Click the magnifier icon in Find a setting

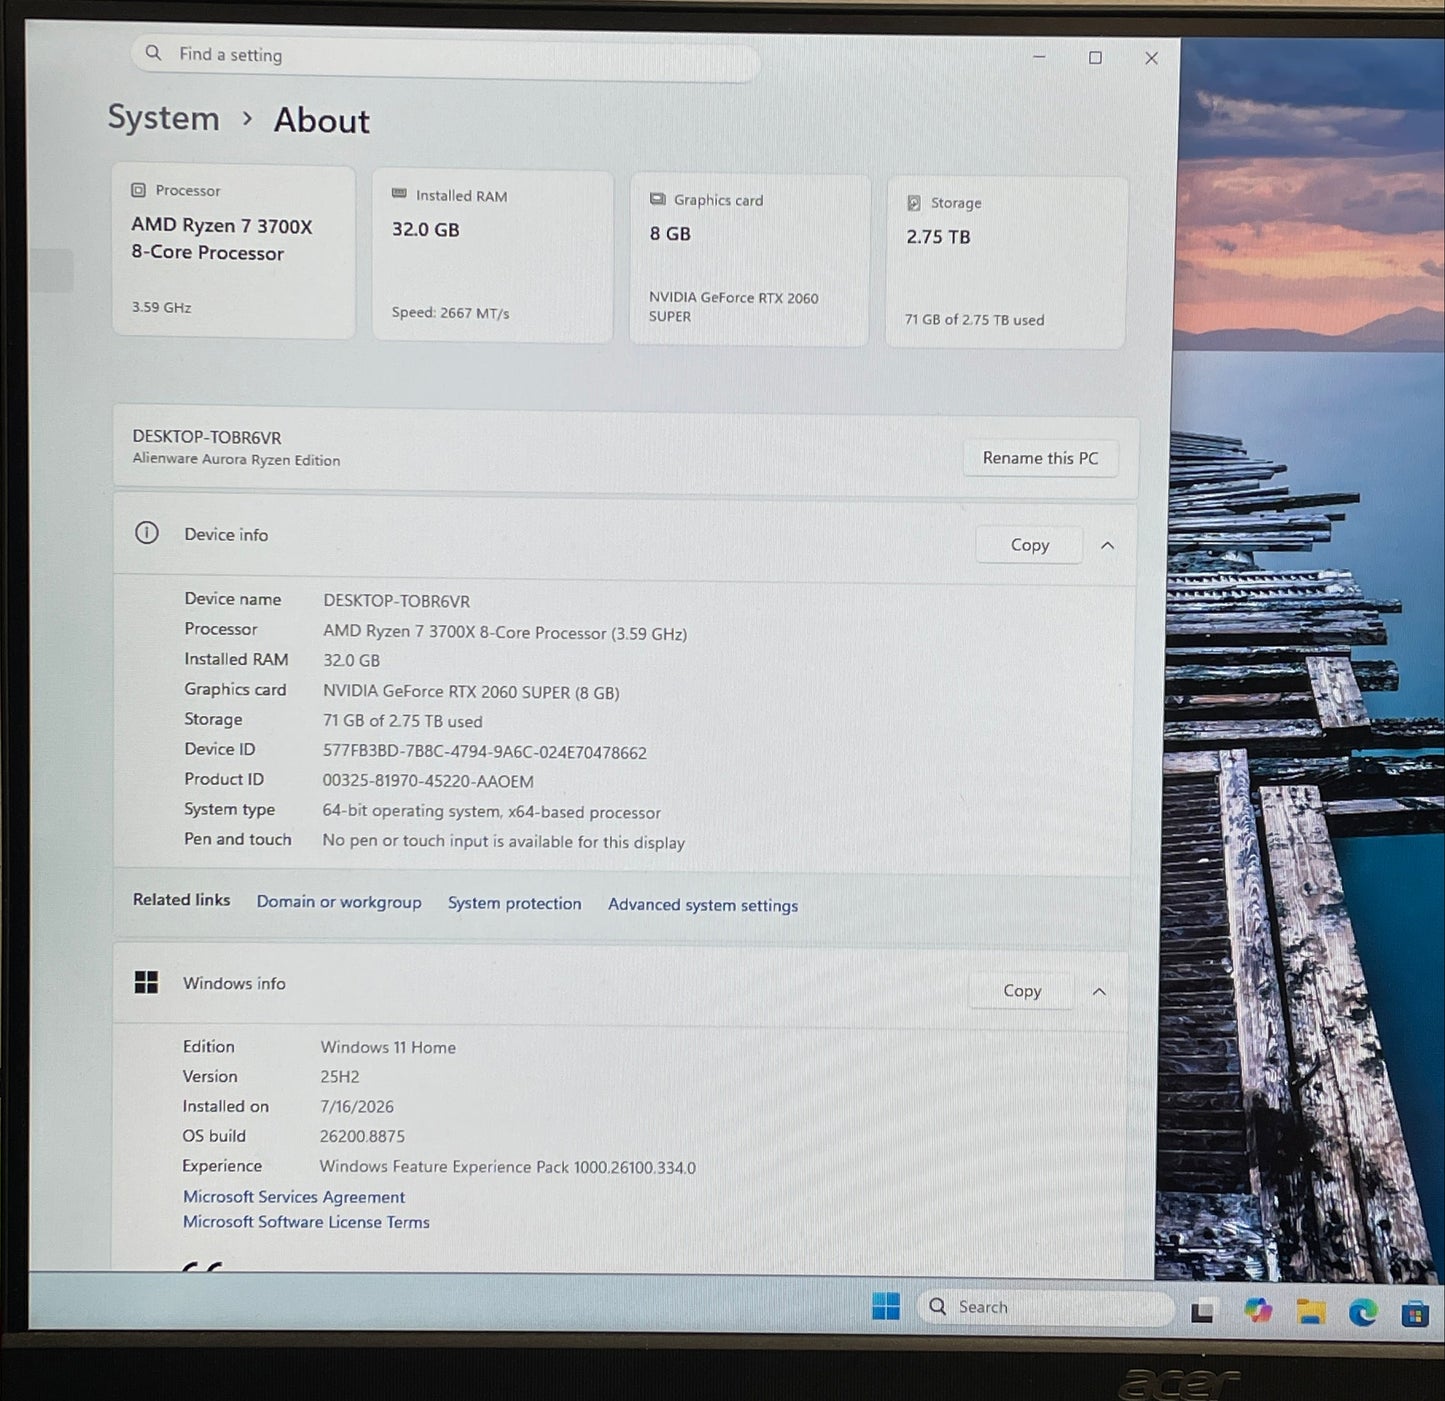click(153, 53)
